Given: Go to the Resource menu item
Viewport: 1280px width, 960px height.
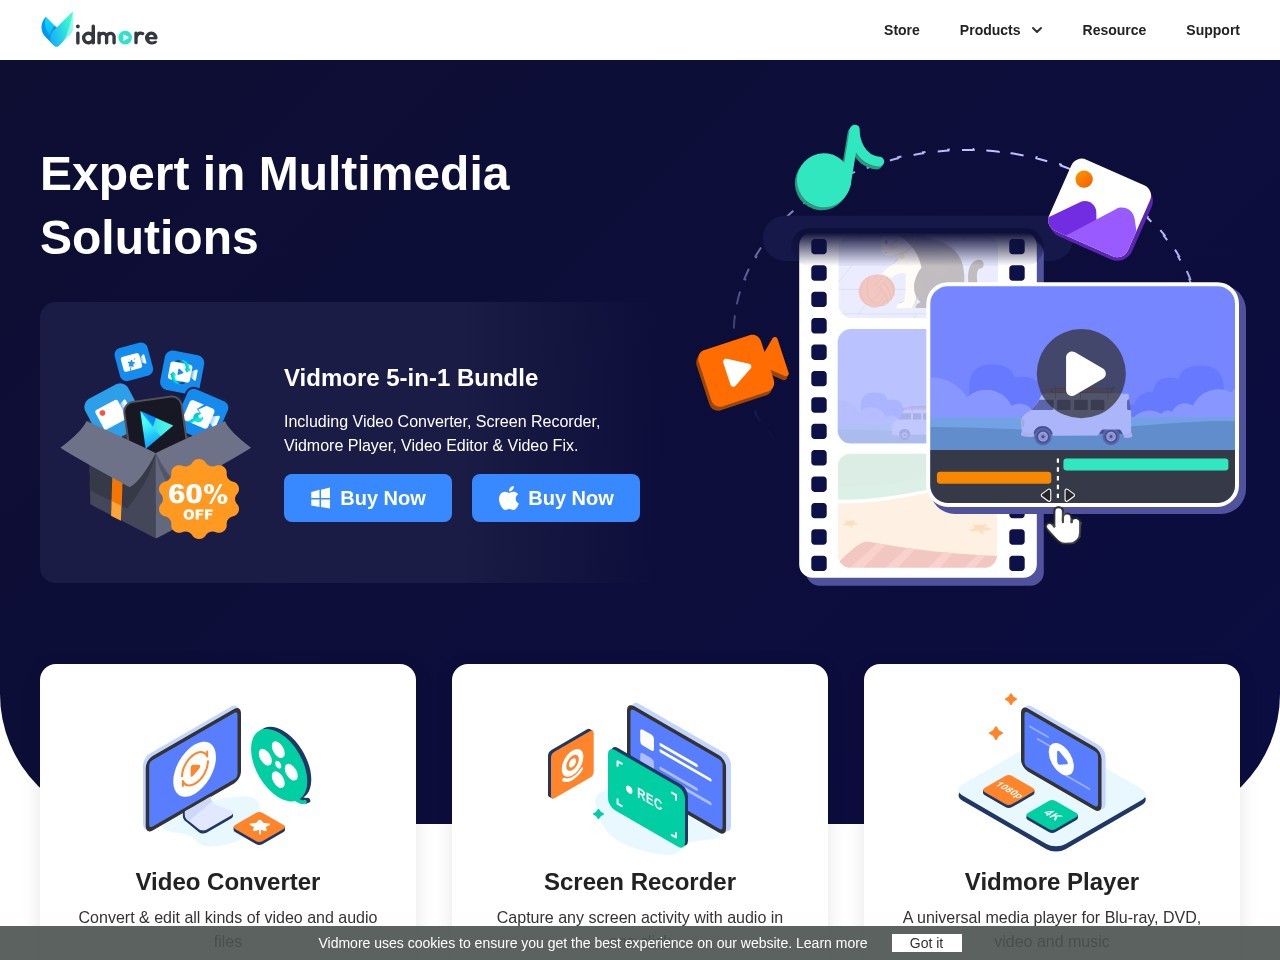Looking at the screenshot, I should pos(1114,30).
